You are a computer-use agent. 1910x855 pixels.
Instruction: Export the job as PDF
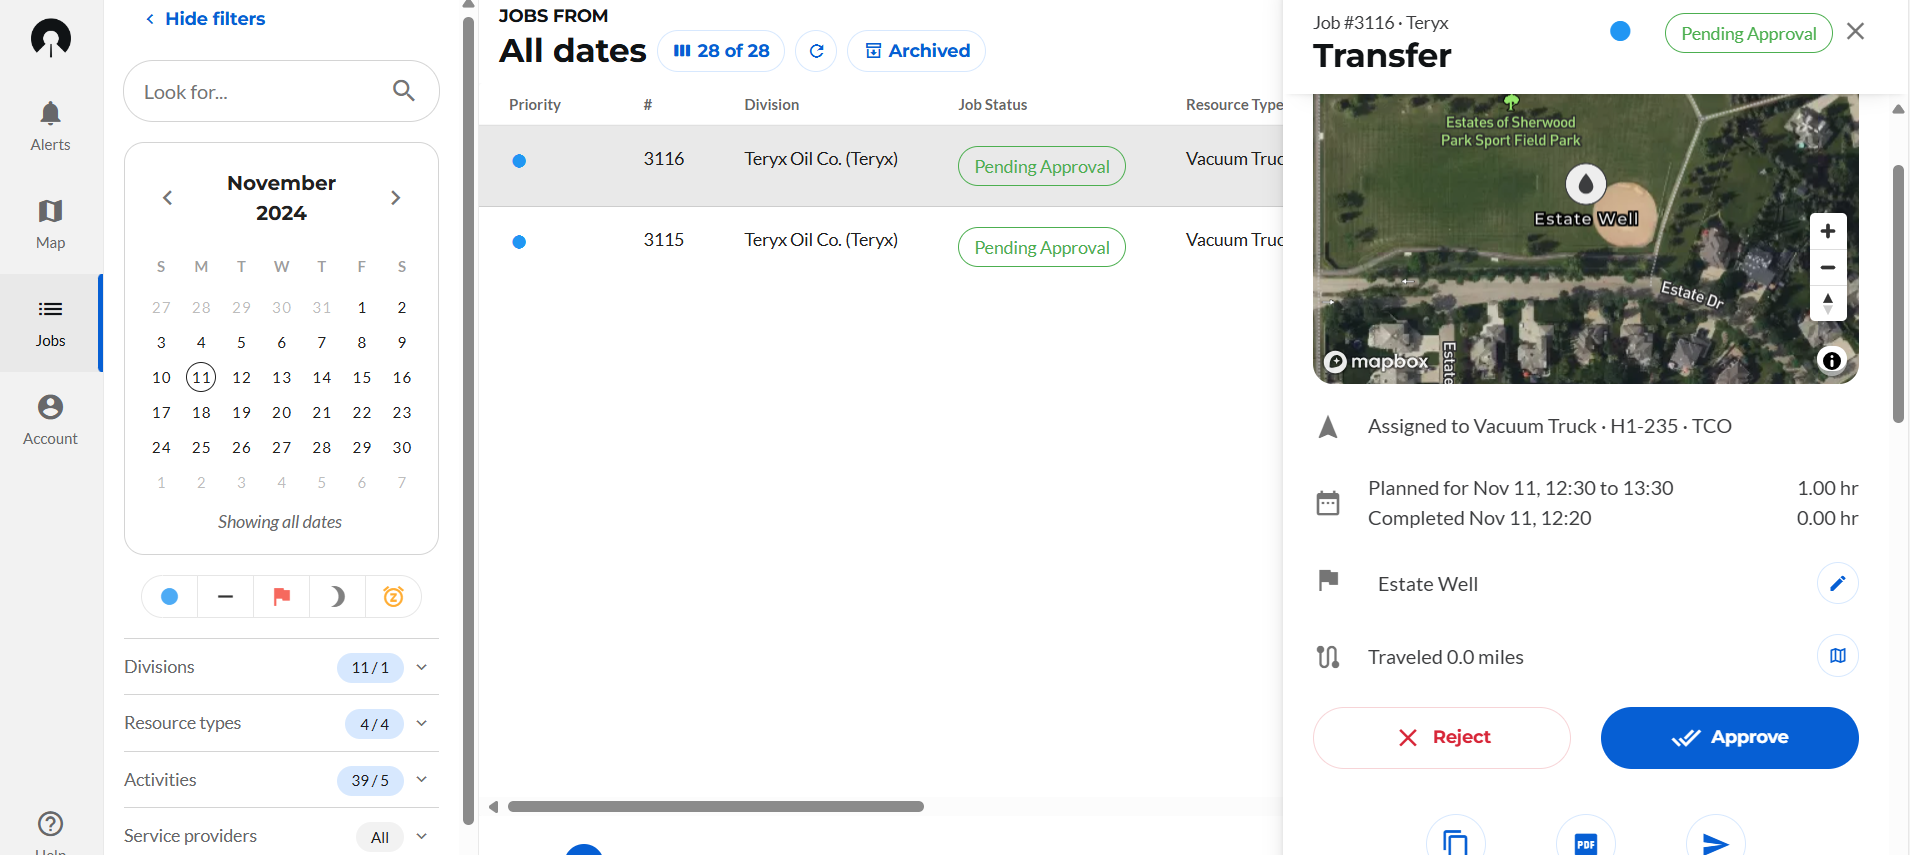(x=1585, y=842)
